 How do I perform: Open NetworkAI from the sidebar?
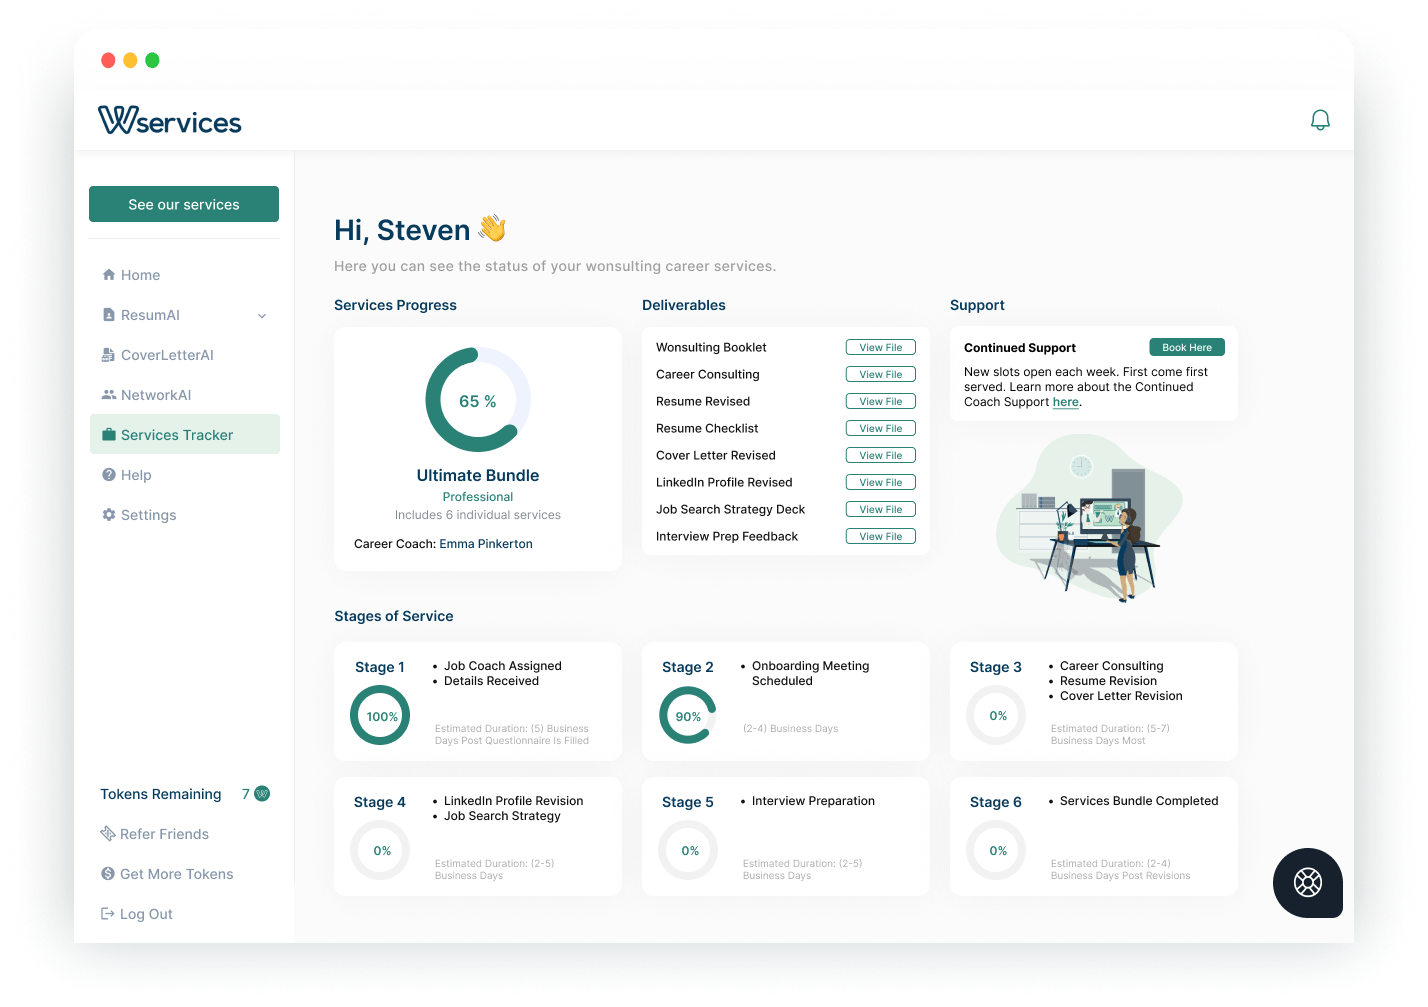click(x=109, y=394)
